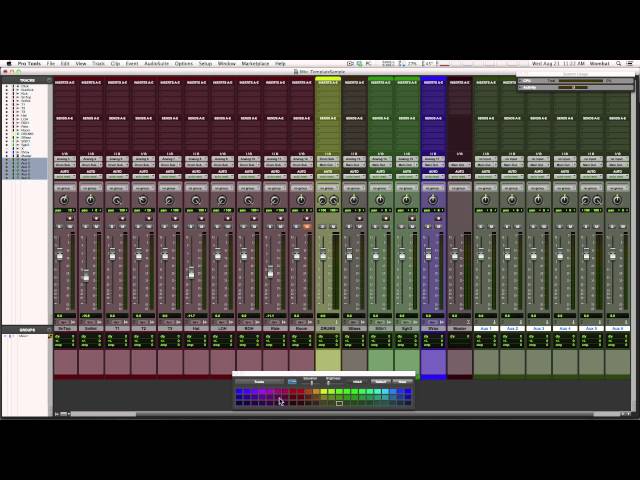Open the File menu
This screenshot has width=640, height=480.
click(x=51, y=64)
